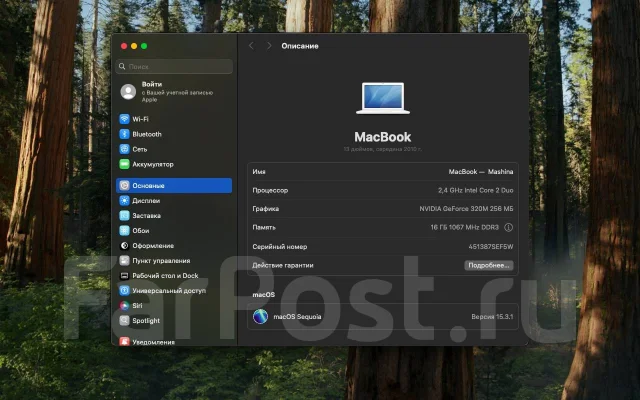This screenshot has width=640, height=400.
Task: Click the macOS Sequoia logo icon
Action: pyautogui.click(x=260, y=316)
